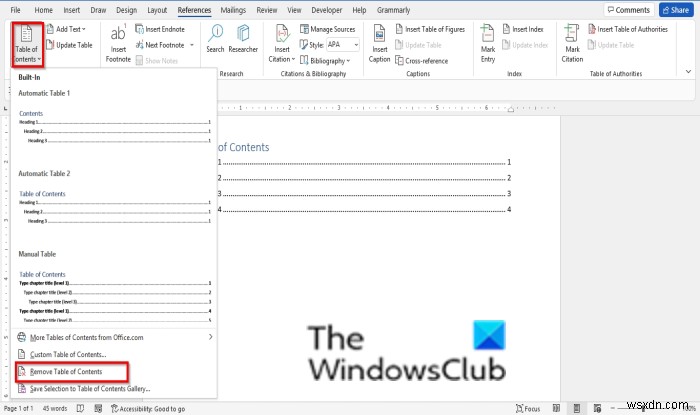Click the macro recording icon in status bar
This screenshot has height=415, width=700.
coord(99,408)
